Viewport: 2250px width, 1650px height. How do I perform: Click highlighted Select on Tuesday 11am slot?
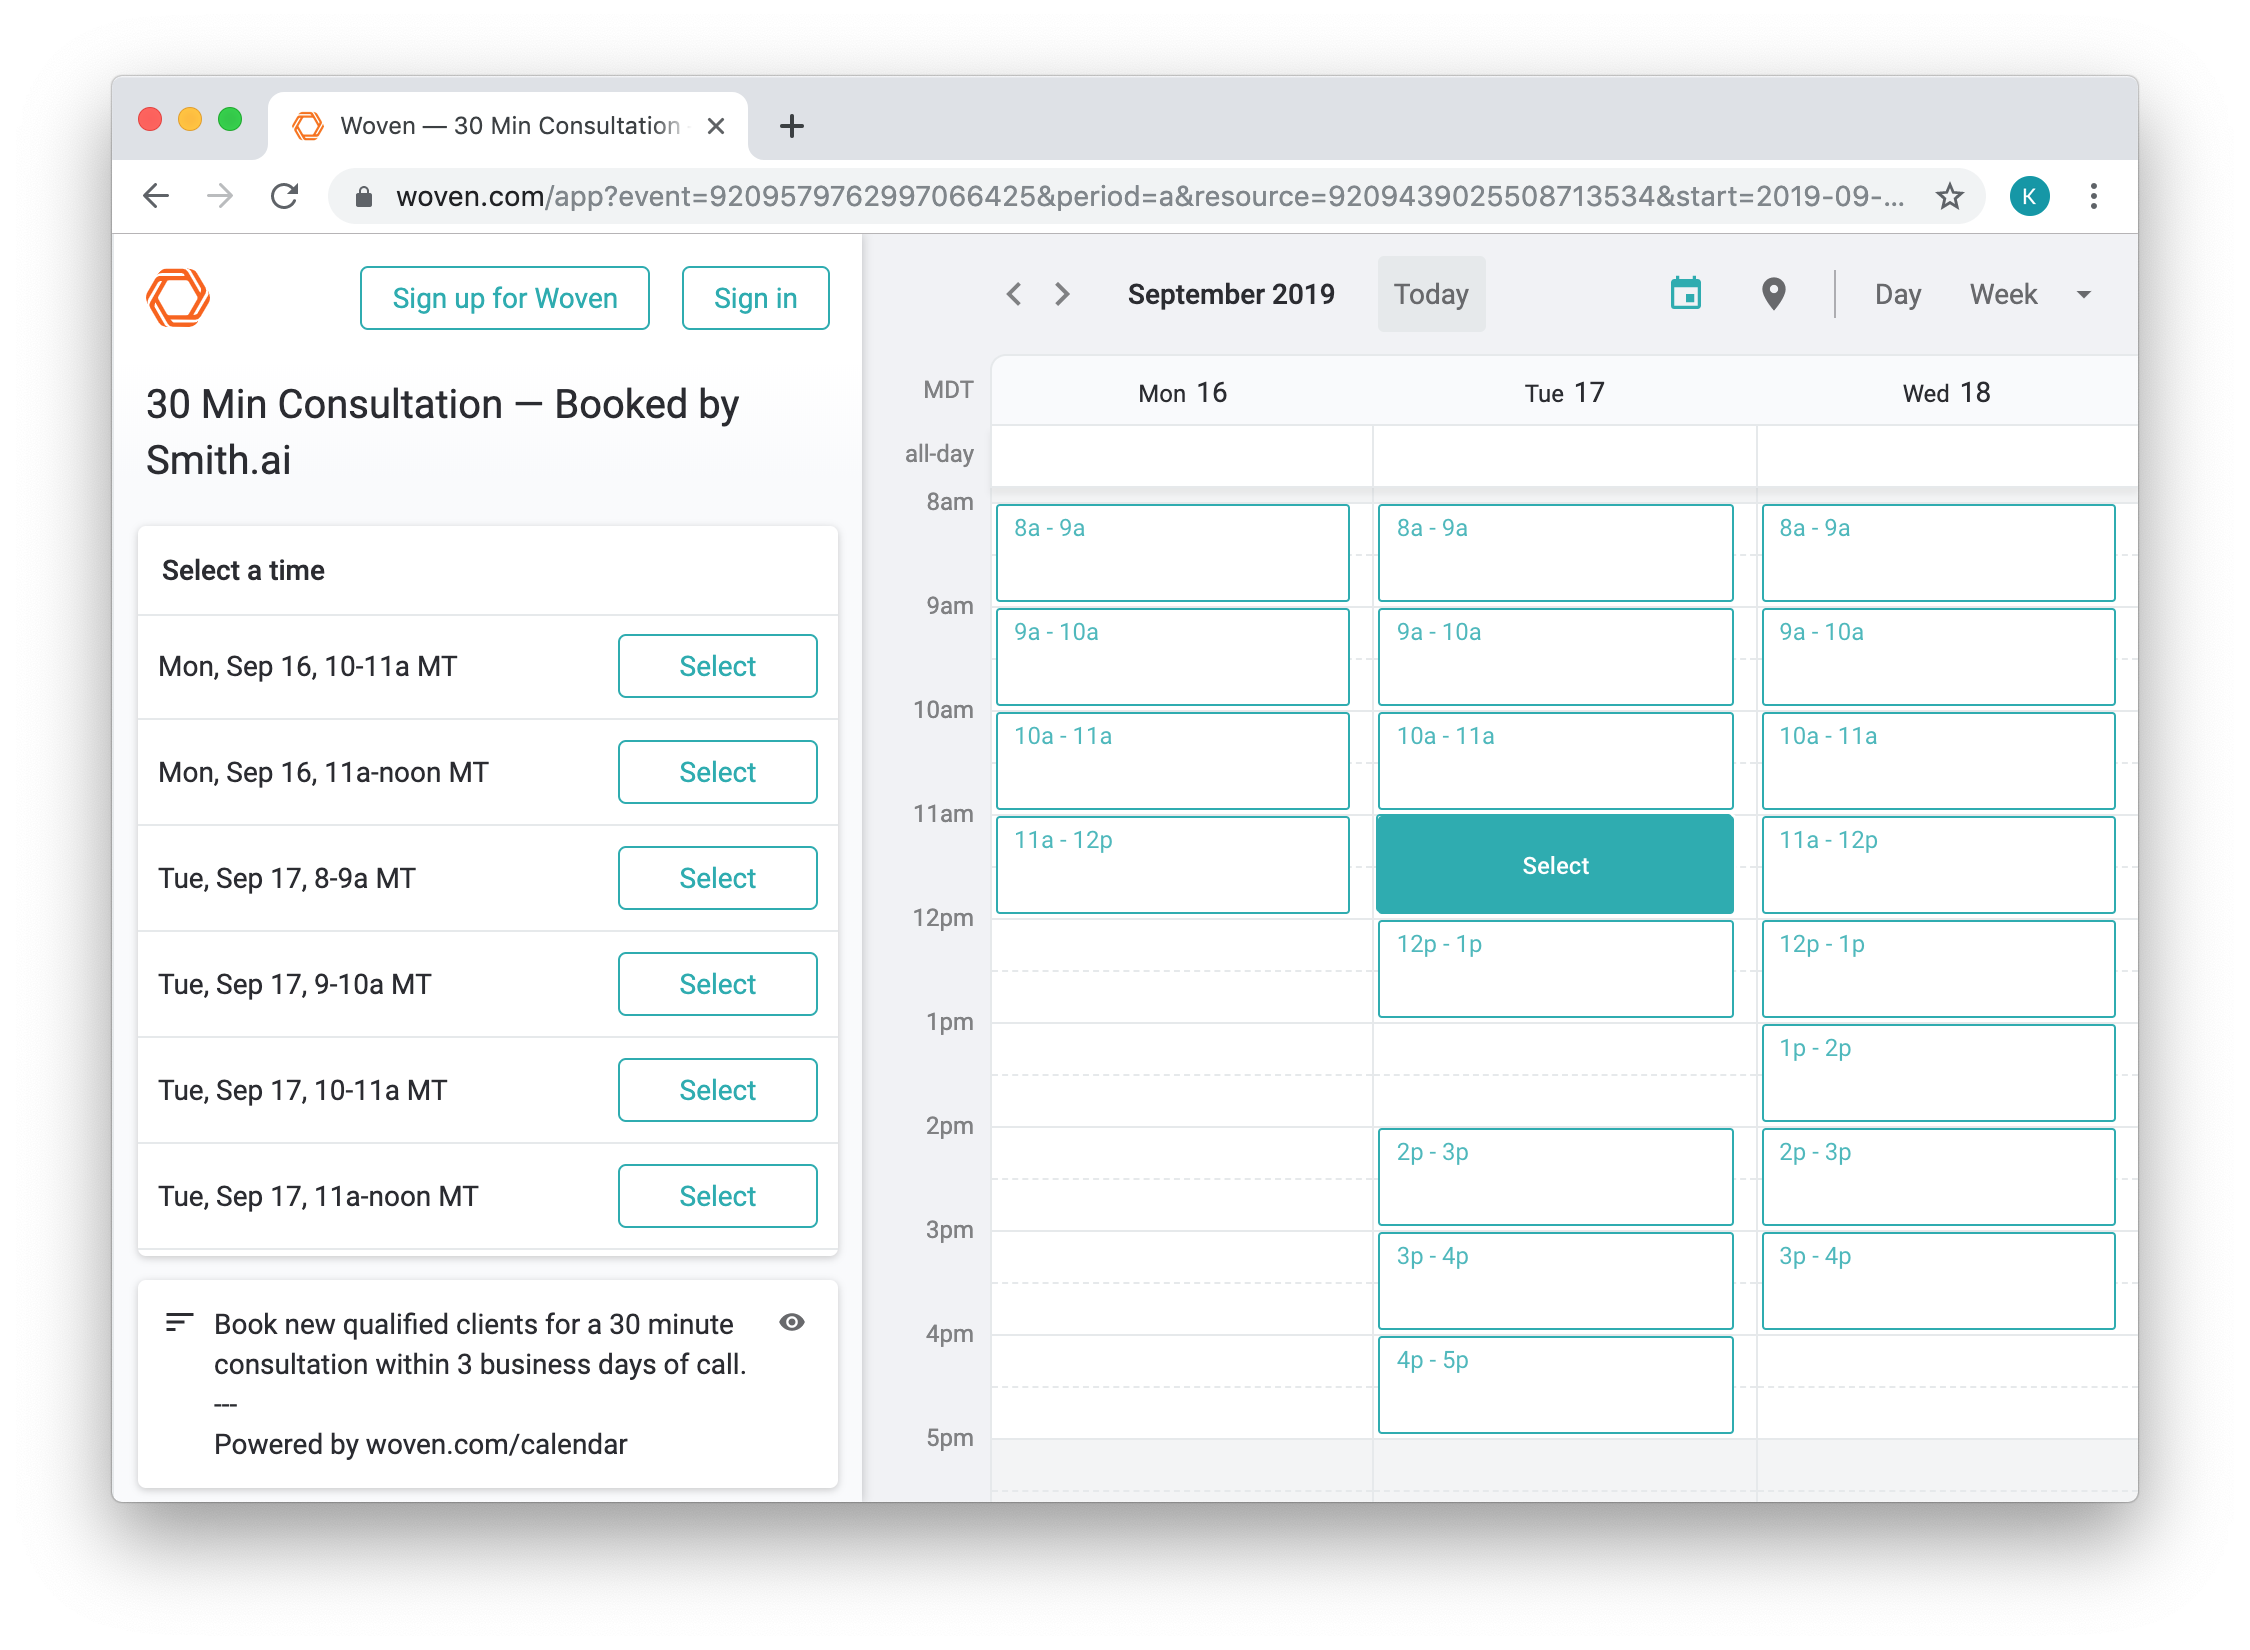1554,865
